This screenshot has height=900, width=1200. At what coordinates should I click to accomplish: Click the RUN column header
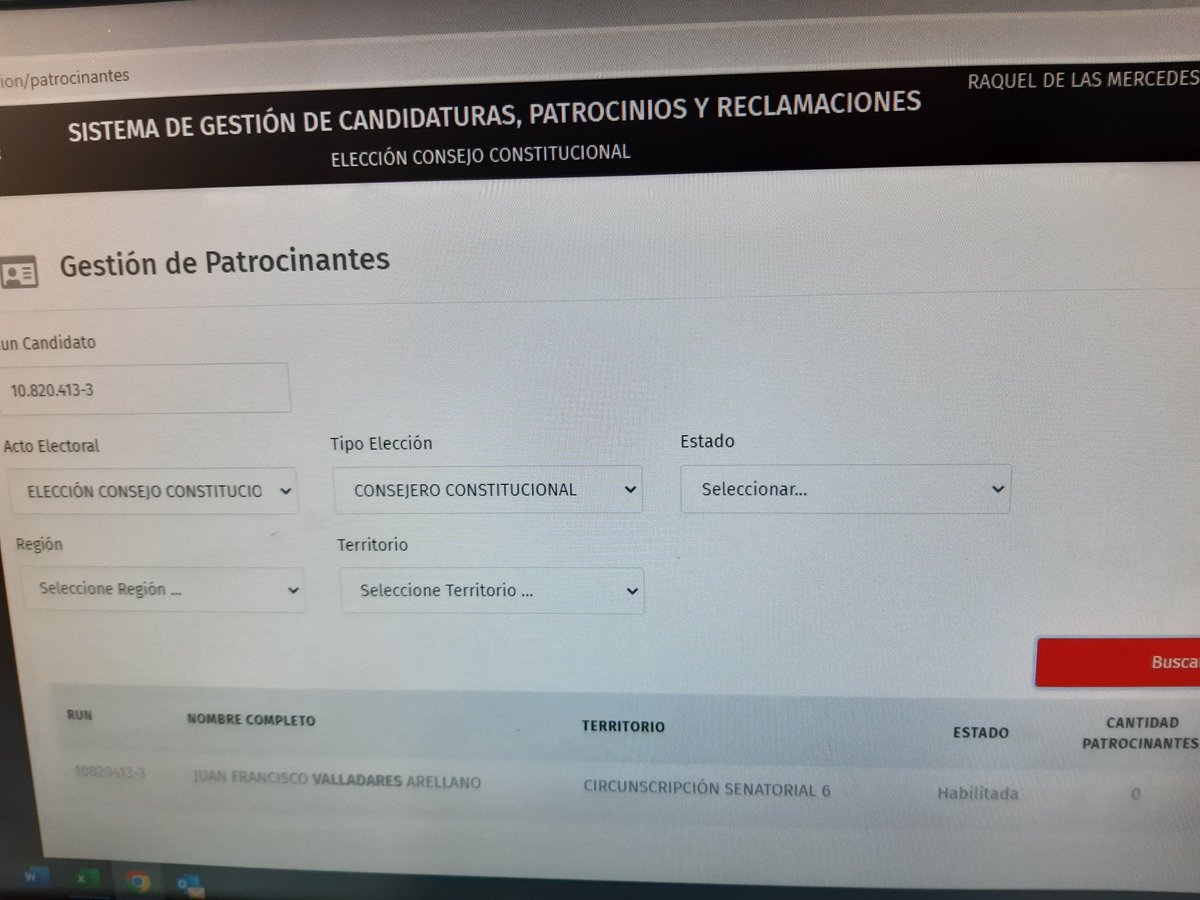pyautogui.click(x=80, y=716)
